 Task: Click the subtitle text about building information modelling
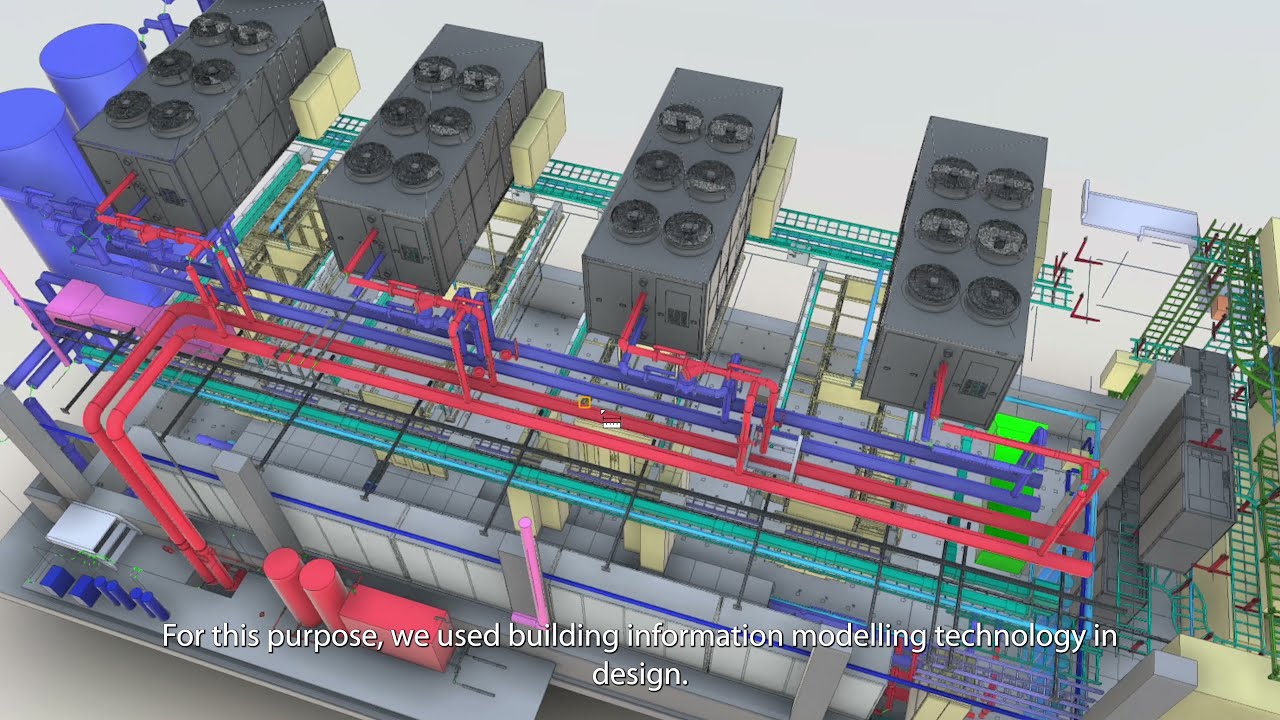pos(640,654)
